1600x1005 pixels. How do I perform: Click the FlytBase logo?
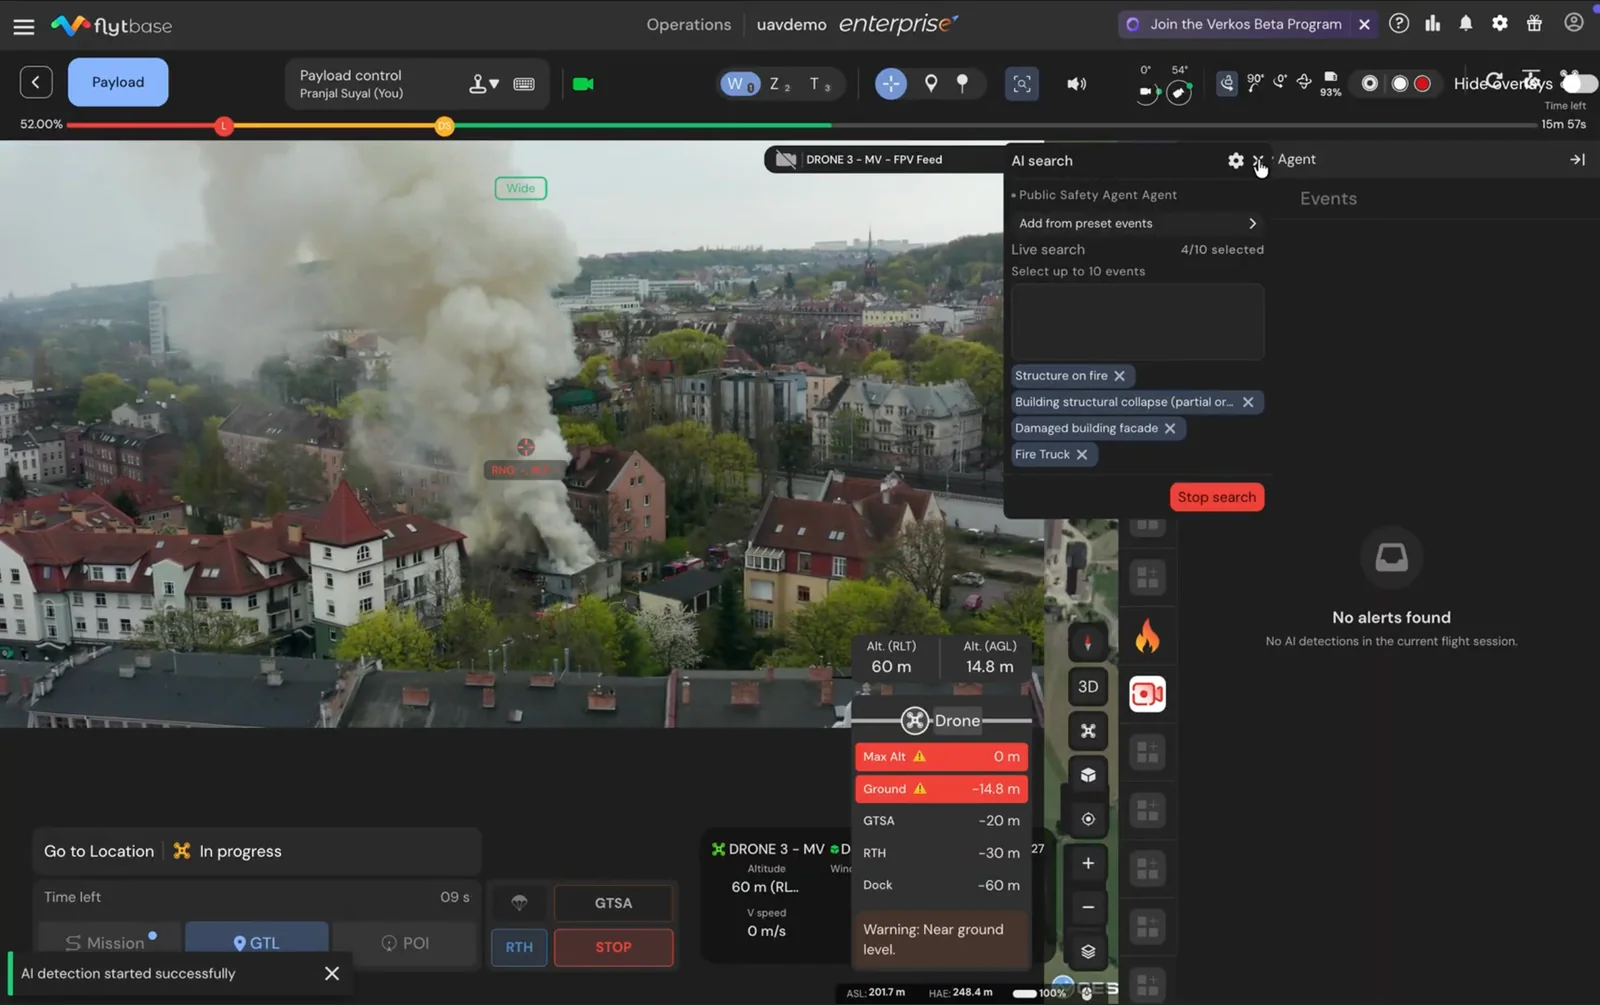pyautogui.click(x=112, y=25)
